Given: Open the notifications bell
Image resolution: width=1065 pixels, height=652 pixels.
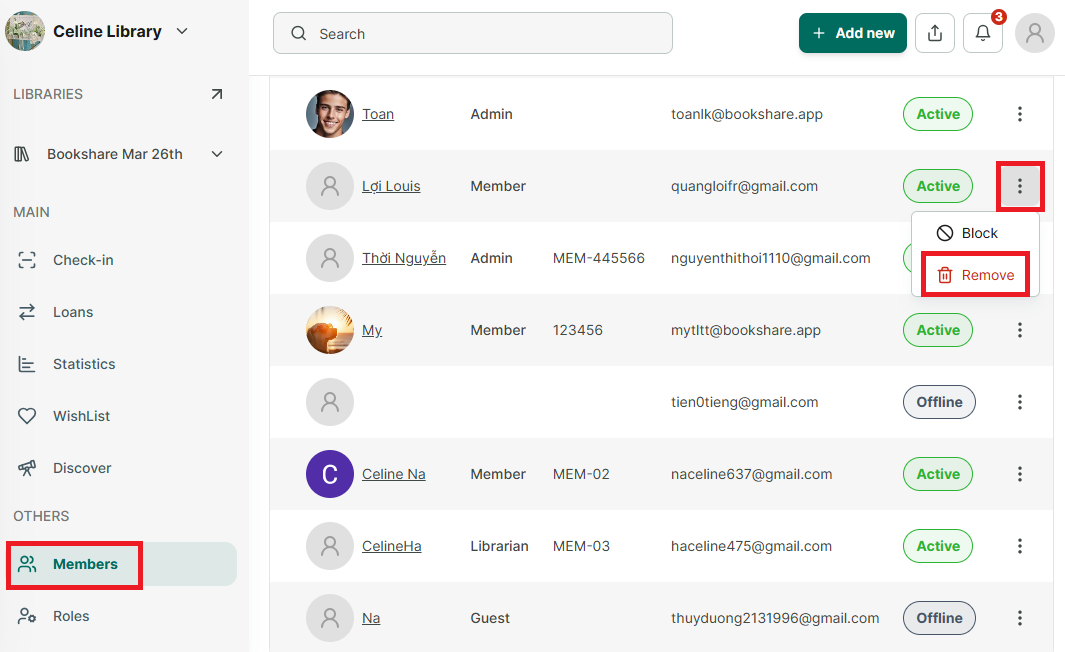Looking at the screenshot, I should click(983, 33).
